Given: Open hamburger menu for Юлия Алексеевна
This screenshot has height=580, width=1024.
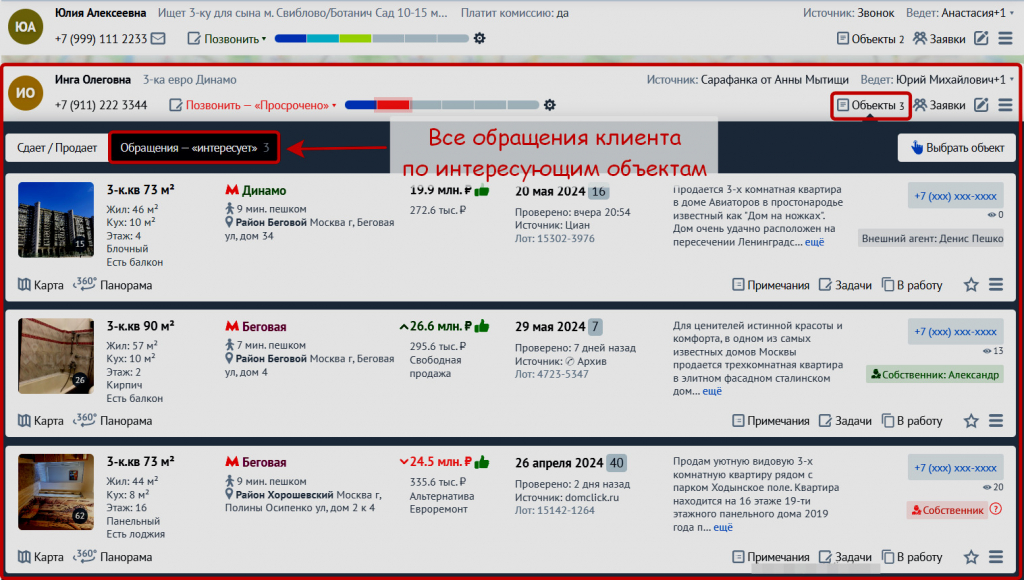Looking at the screenshot, I should click(1006, 39).
